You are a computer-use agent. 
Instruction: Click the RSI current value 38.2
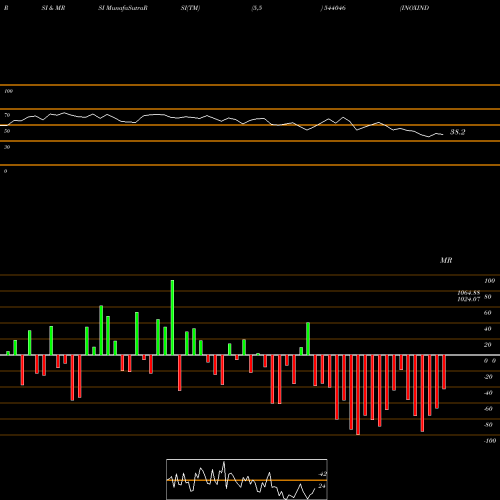click(x=457, y=132)
